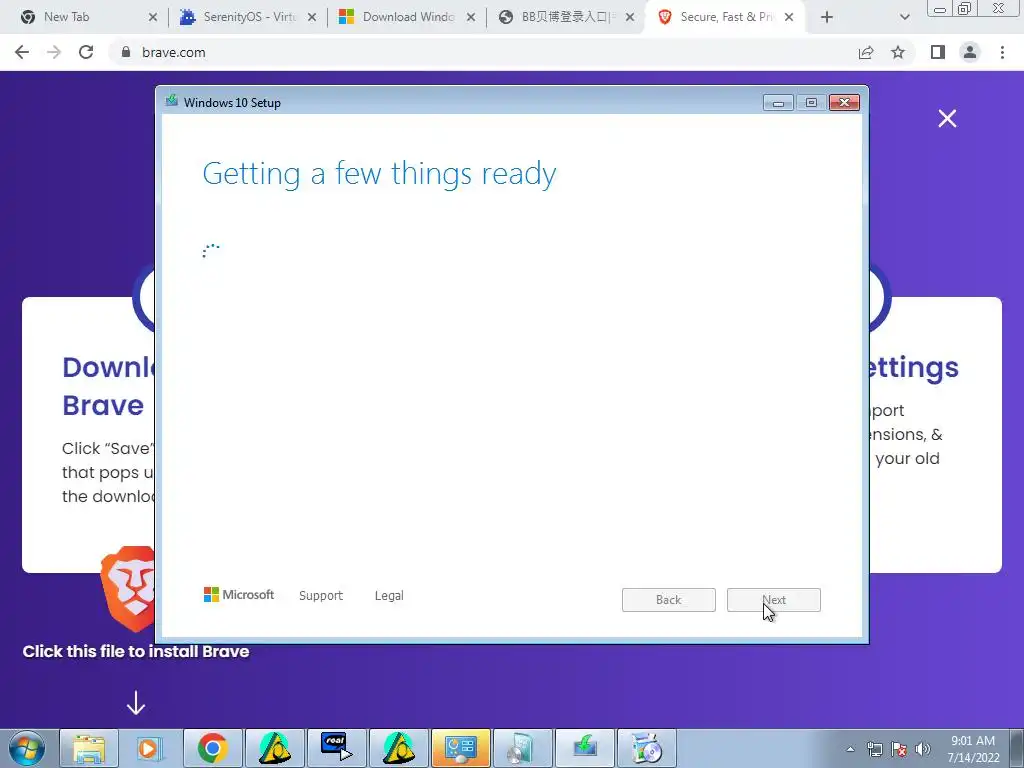Image resolution: width=1024 pixels, height=768 pixels.
Task: Minimize the Chrome browser window
Action: (940, 8)
